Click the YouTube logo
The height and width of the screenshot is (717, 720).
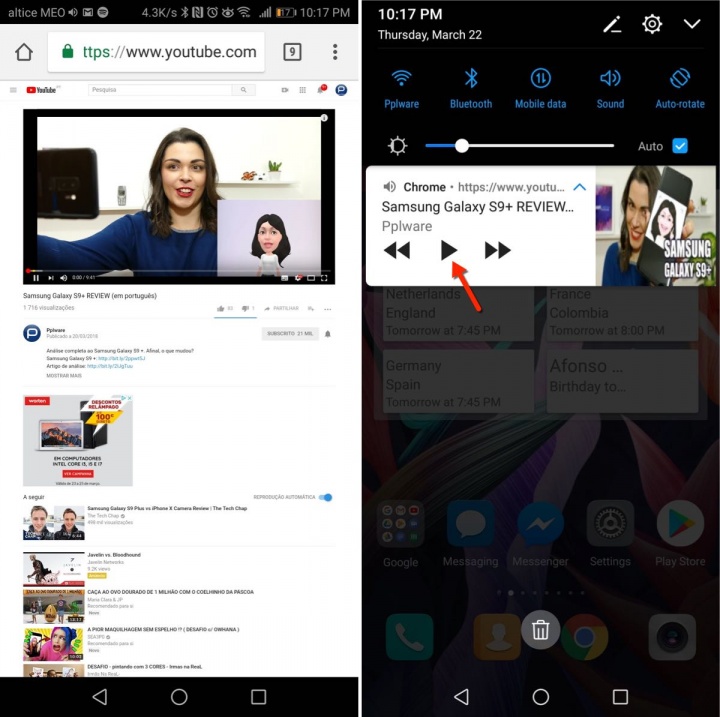41,90
